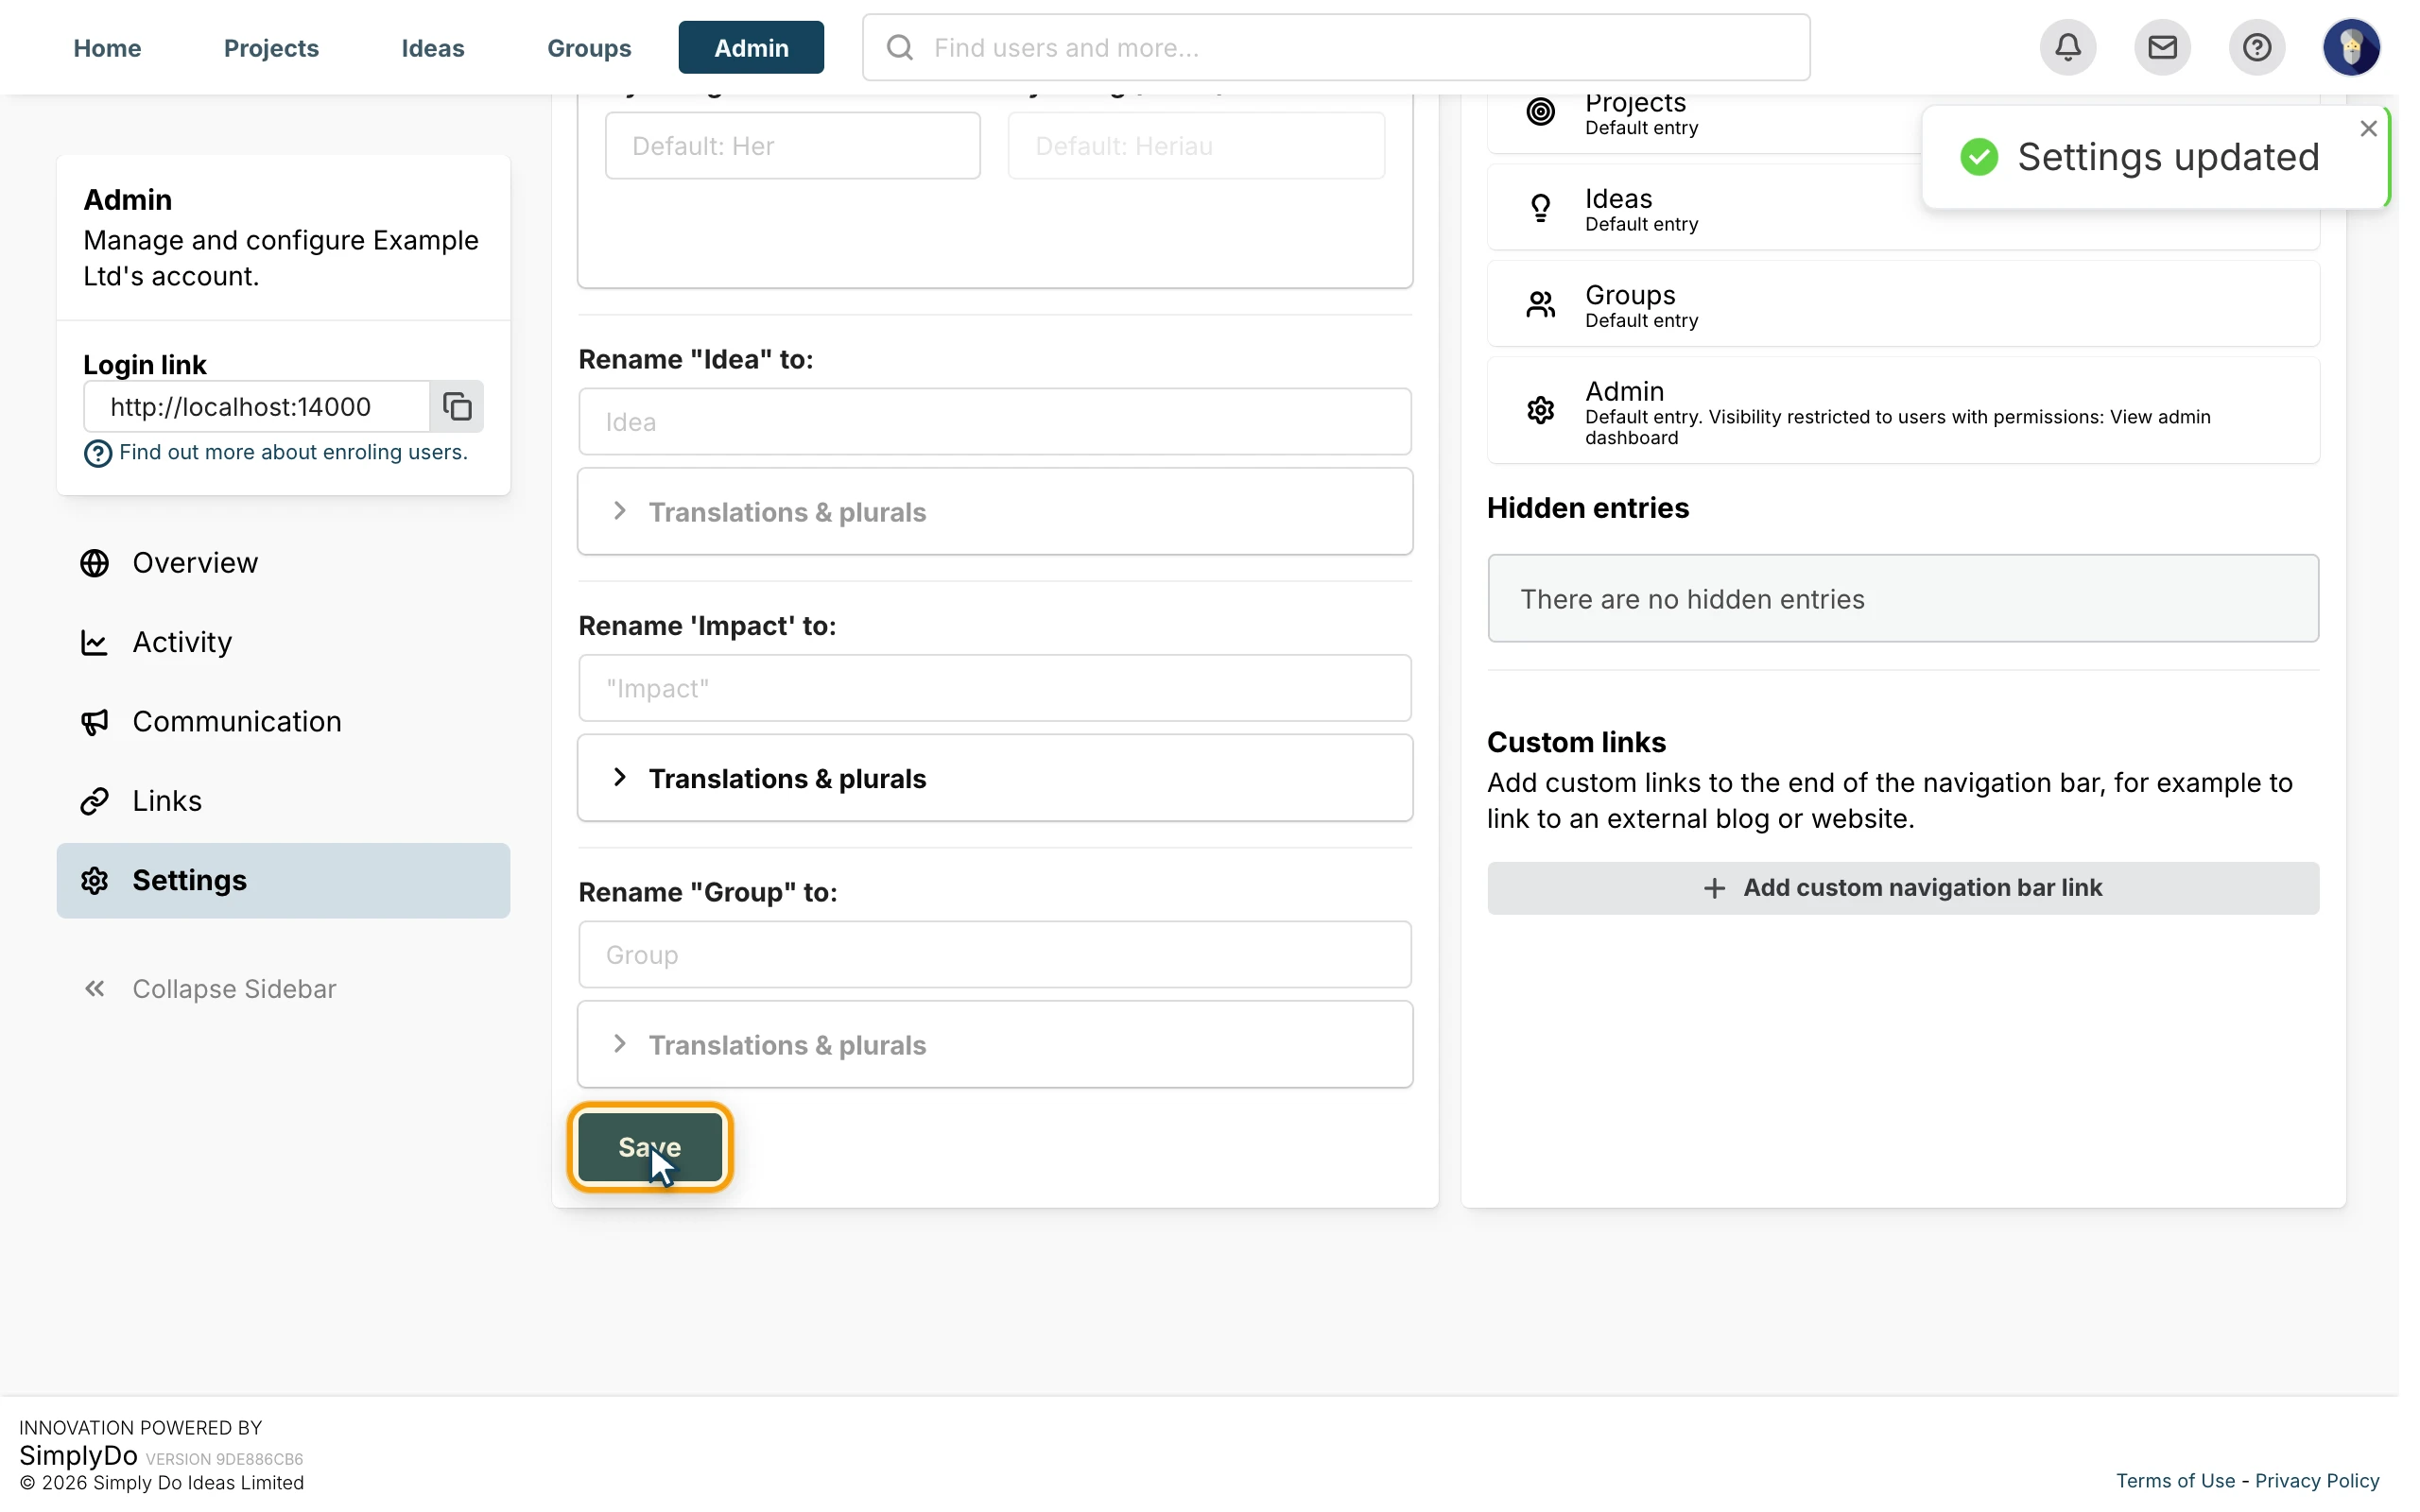
Task: Open the messages envelope icon
Action: click(x=2162, y=47)
